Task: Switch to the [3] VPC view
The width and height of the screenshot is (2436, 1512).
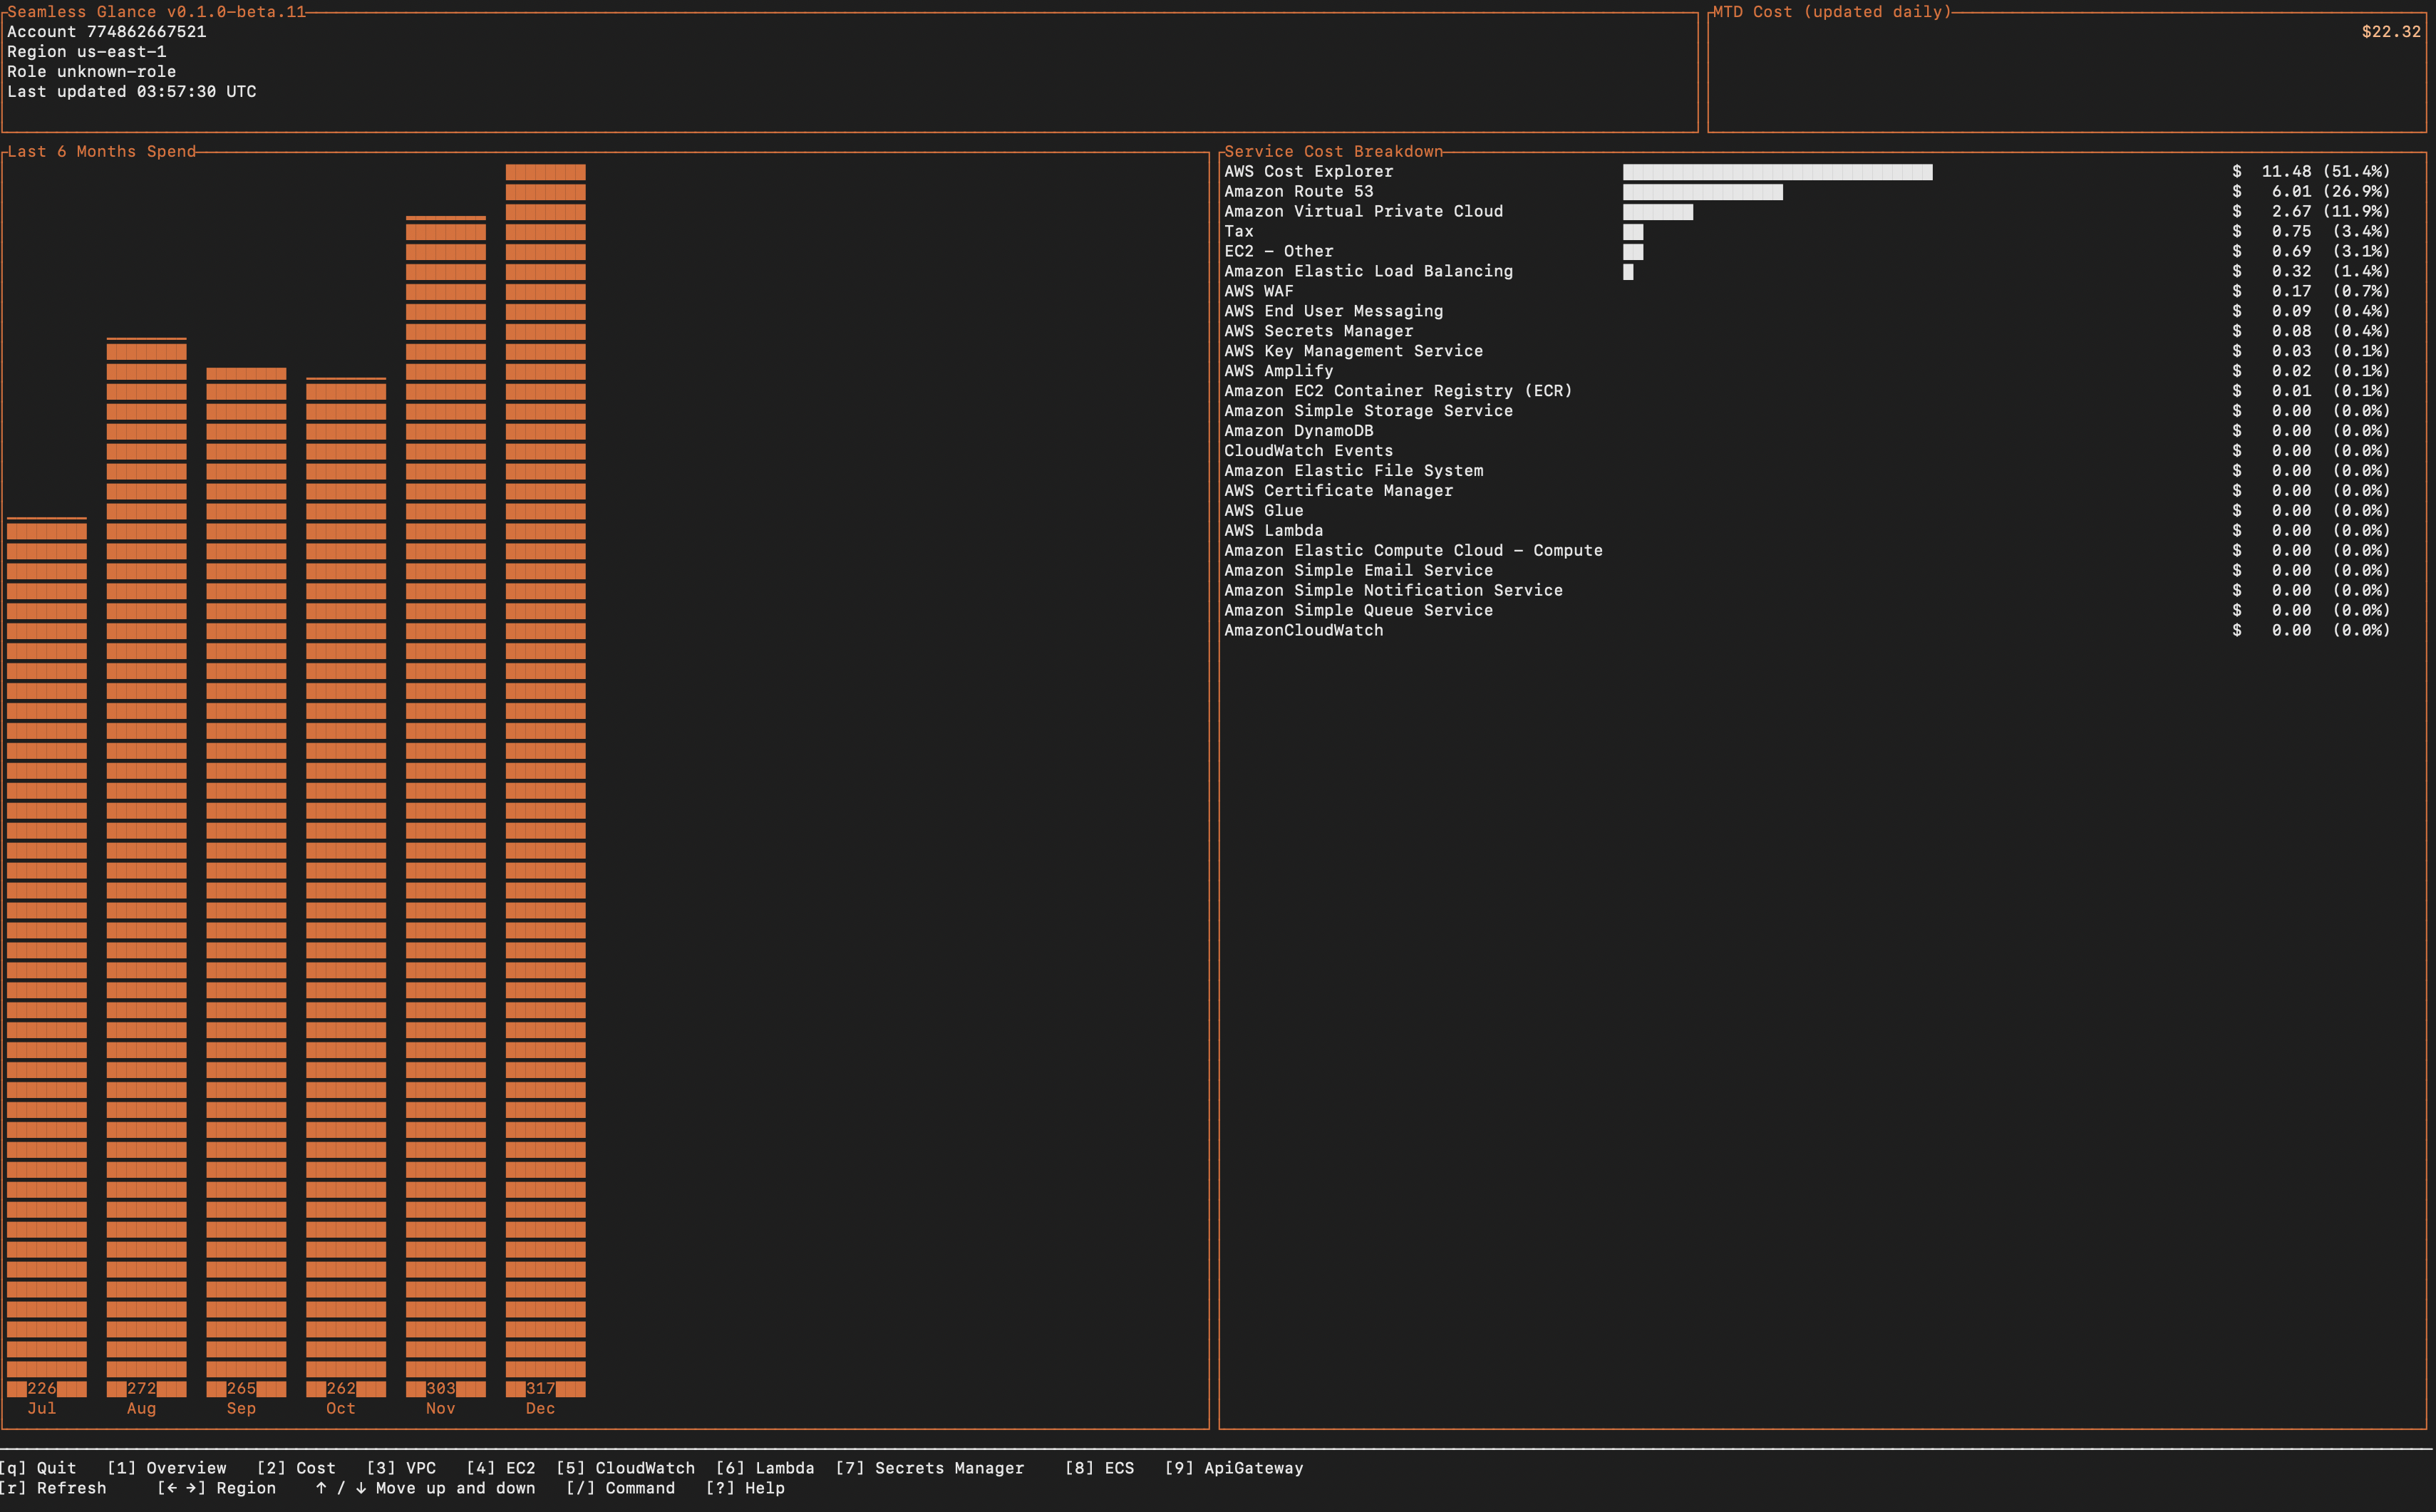Action: [401, 1468]
